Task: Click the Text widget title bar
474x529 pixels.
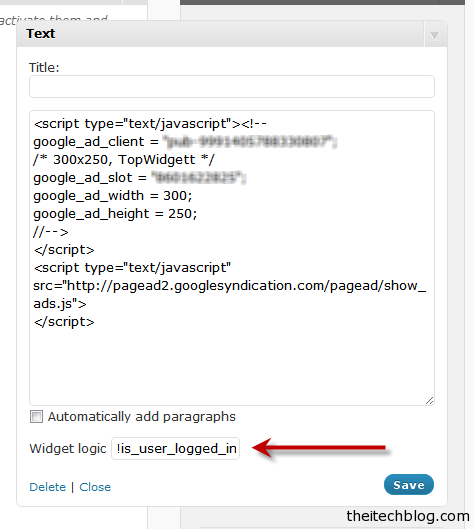Action: click(232, 34)
